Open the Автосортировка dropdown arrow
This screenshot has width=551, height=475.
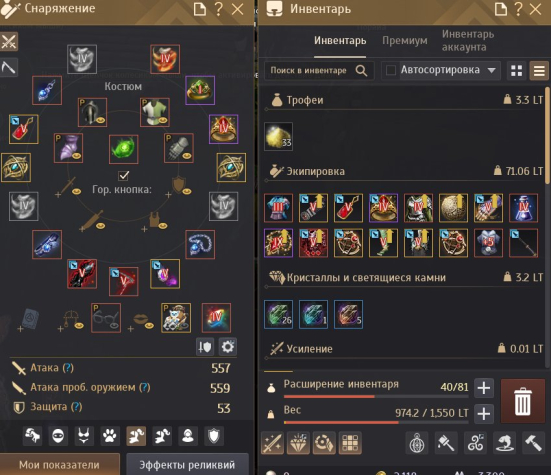point(492,70)
